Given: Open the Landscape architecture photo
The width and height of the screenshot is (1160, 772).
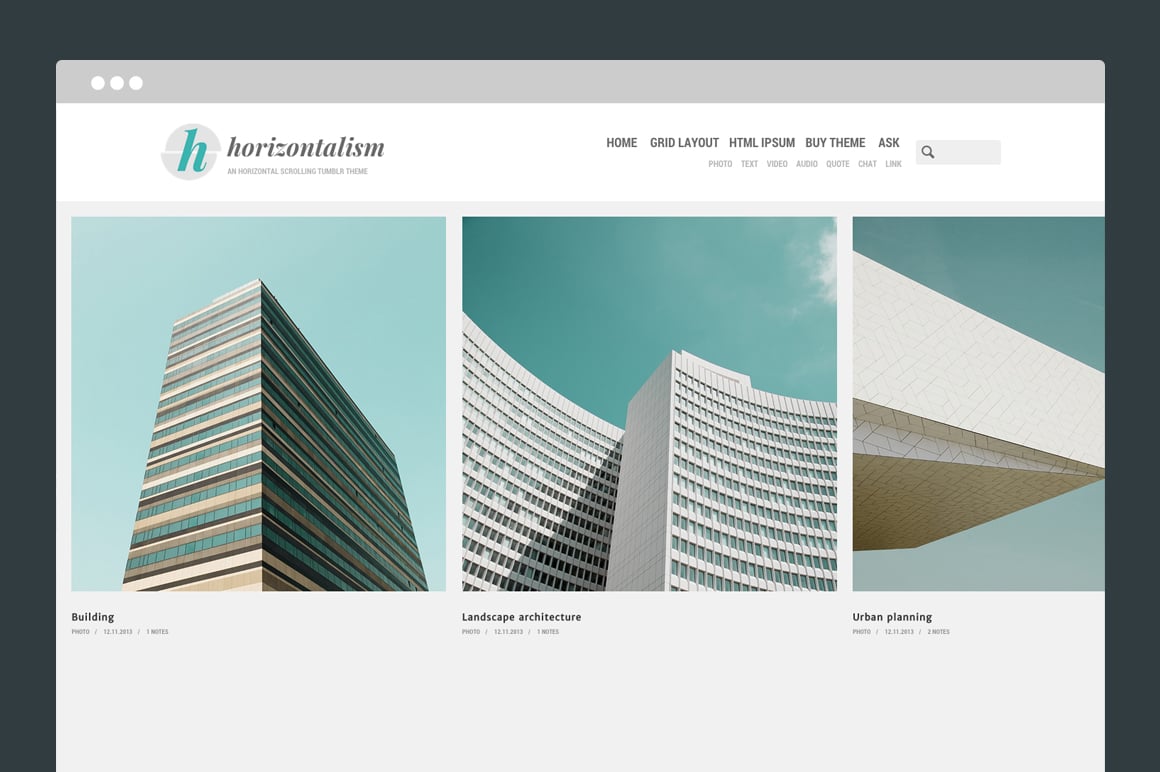Looking at the screenshot, I should pyautogui.click(x=650, y=404).
